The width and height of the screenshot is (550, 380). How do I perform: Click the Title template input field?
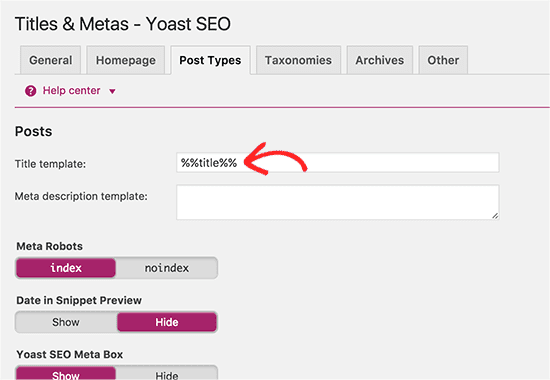[x=337, y=162]
